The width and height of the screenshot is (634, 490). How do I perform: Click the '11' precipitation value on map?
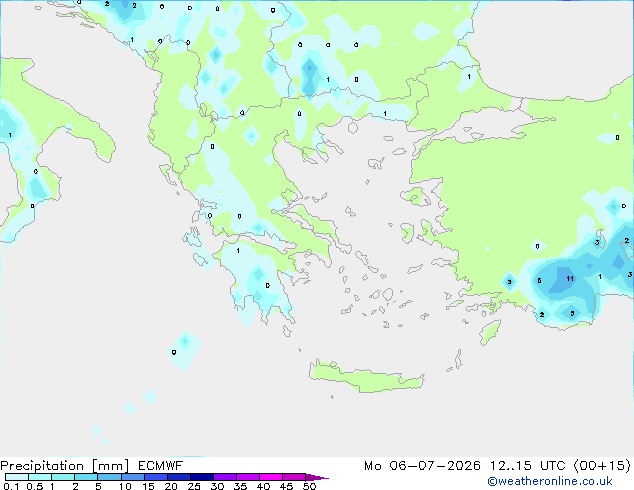[570, 279]
